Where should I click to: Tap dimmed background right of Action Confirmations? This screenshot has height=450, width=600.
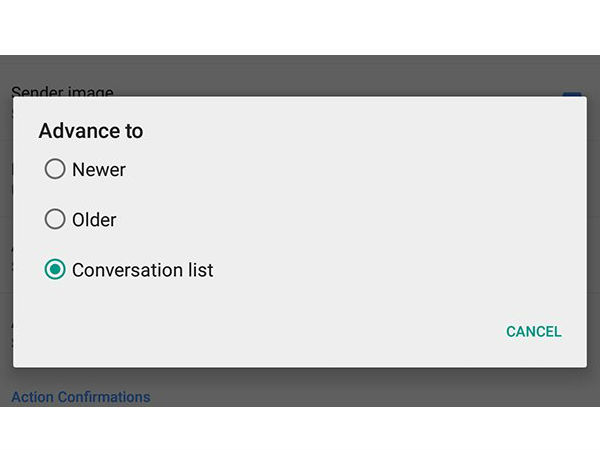click(x=380, y=390)
